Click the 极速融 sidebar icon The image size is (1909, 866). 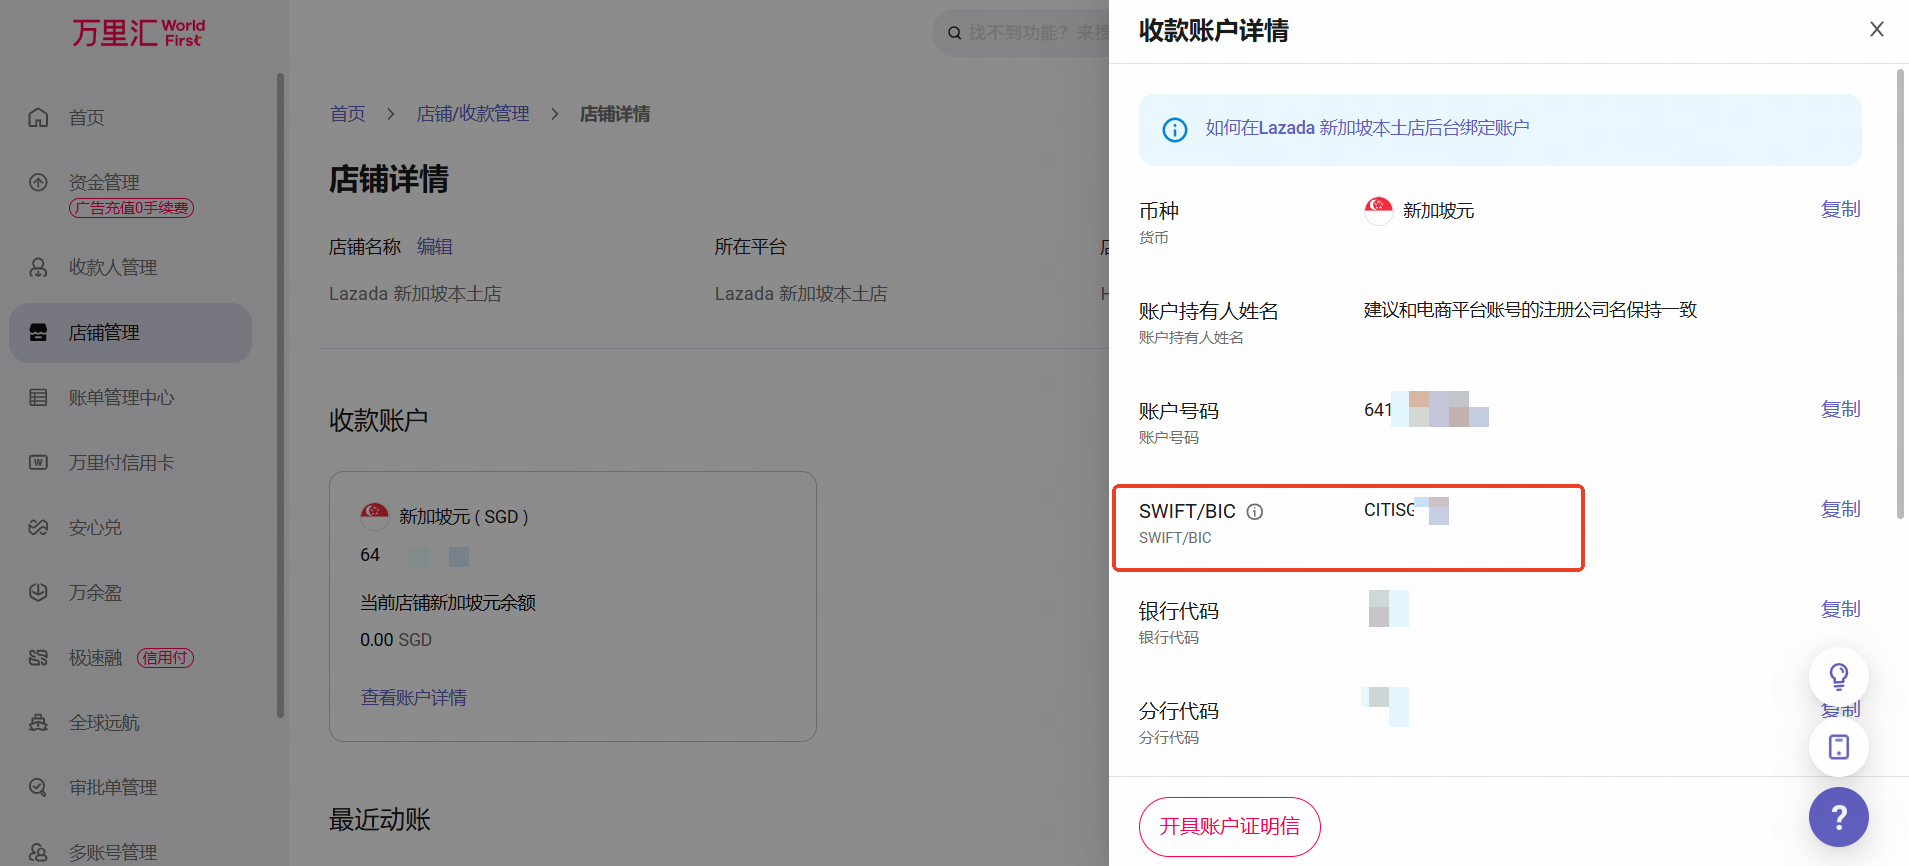[38, 657]
